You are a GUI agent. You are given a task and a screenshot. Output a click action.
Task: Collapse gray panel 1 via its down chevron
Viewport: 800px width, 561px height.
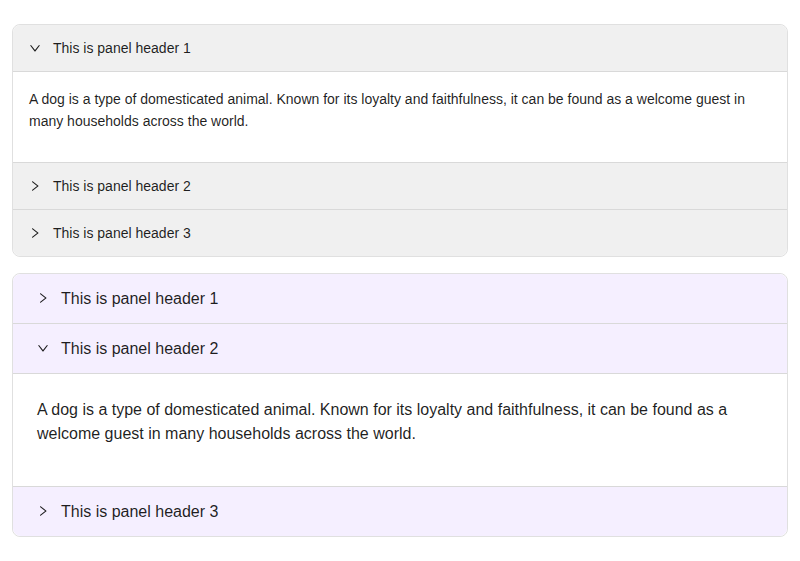(x=35, y=48)
